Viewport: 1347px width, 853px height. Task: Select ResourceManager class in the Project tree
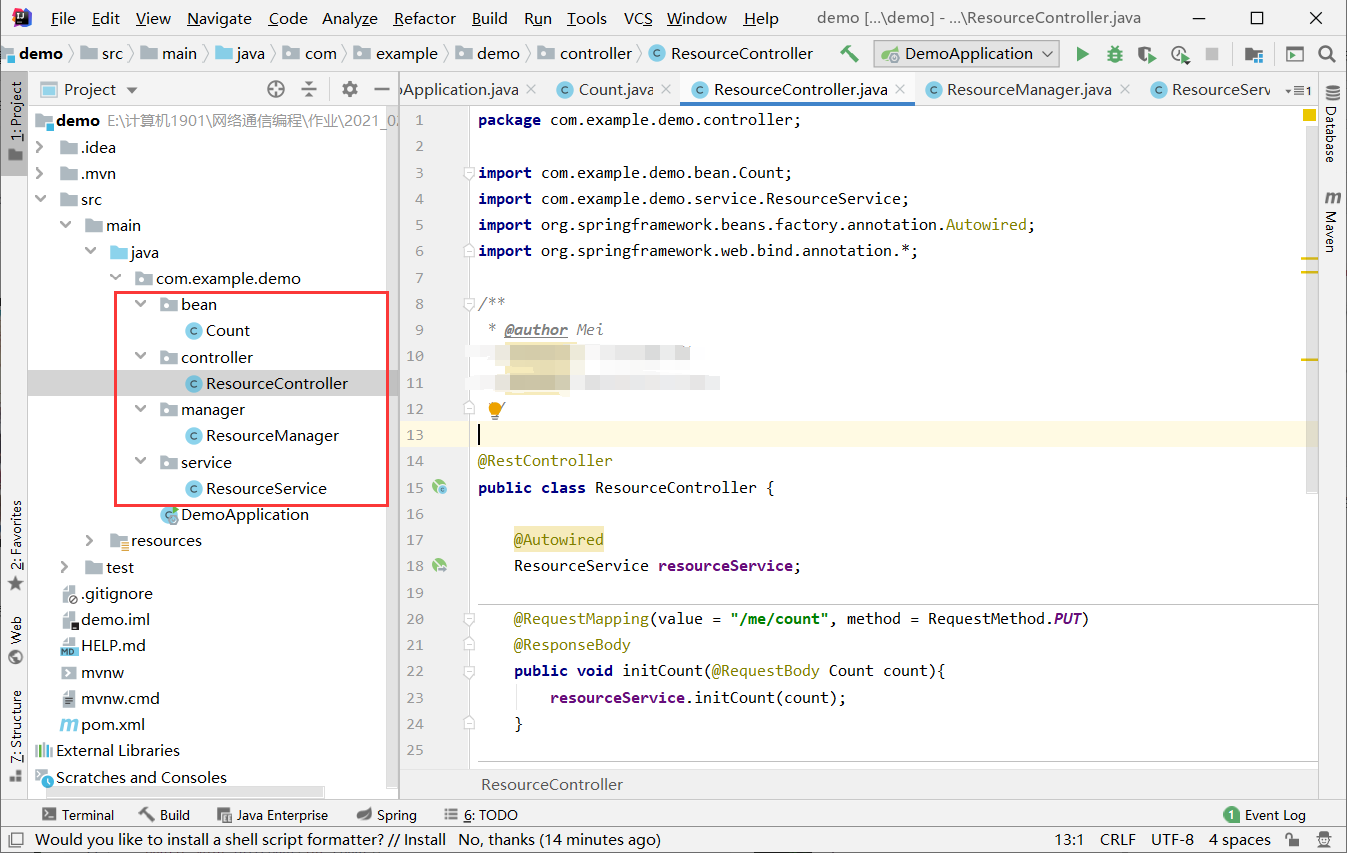click(x=262, y=436)
